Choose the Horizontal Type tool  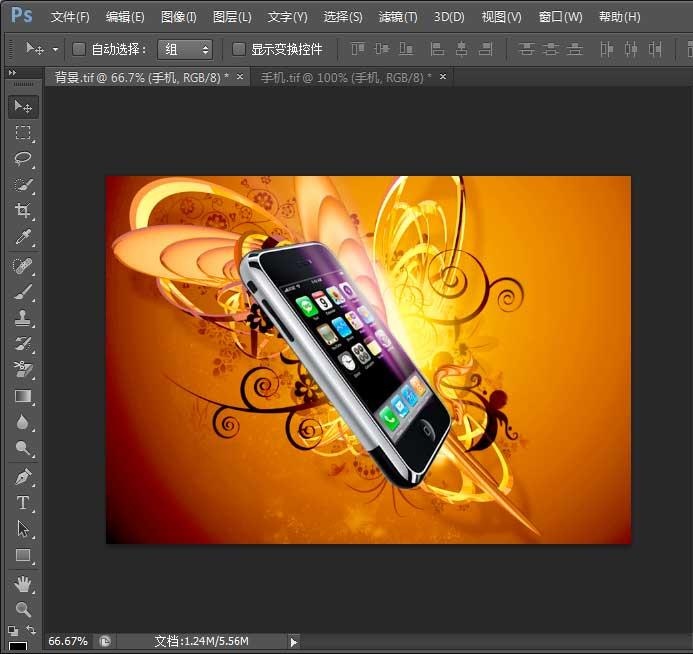click(23, 503)
